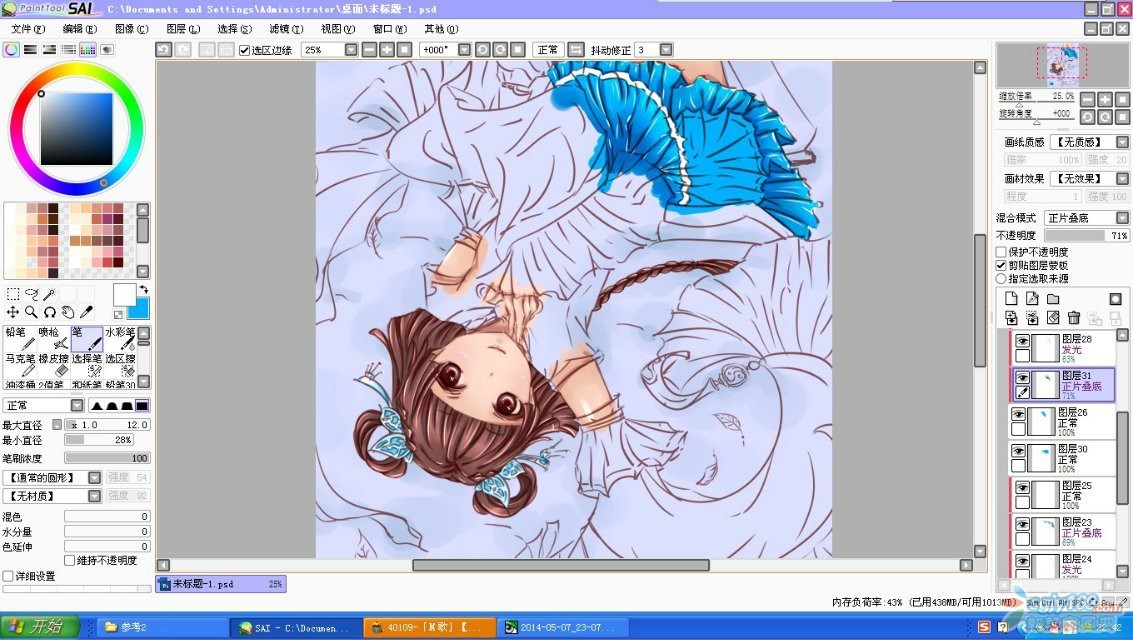This screenshot has height=640, width=1133.
Task: Hide layer 图层25 with its eye icon
Action: click(1022, 488)
